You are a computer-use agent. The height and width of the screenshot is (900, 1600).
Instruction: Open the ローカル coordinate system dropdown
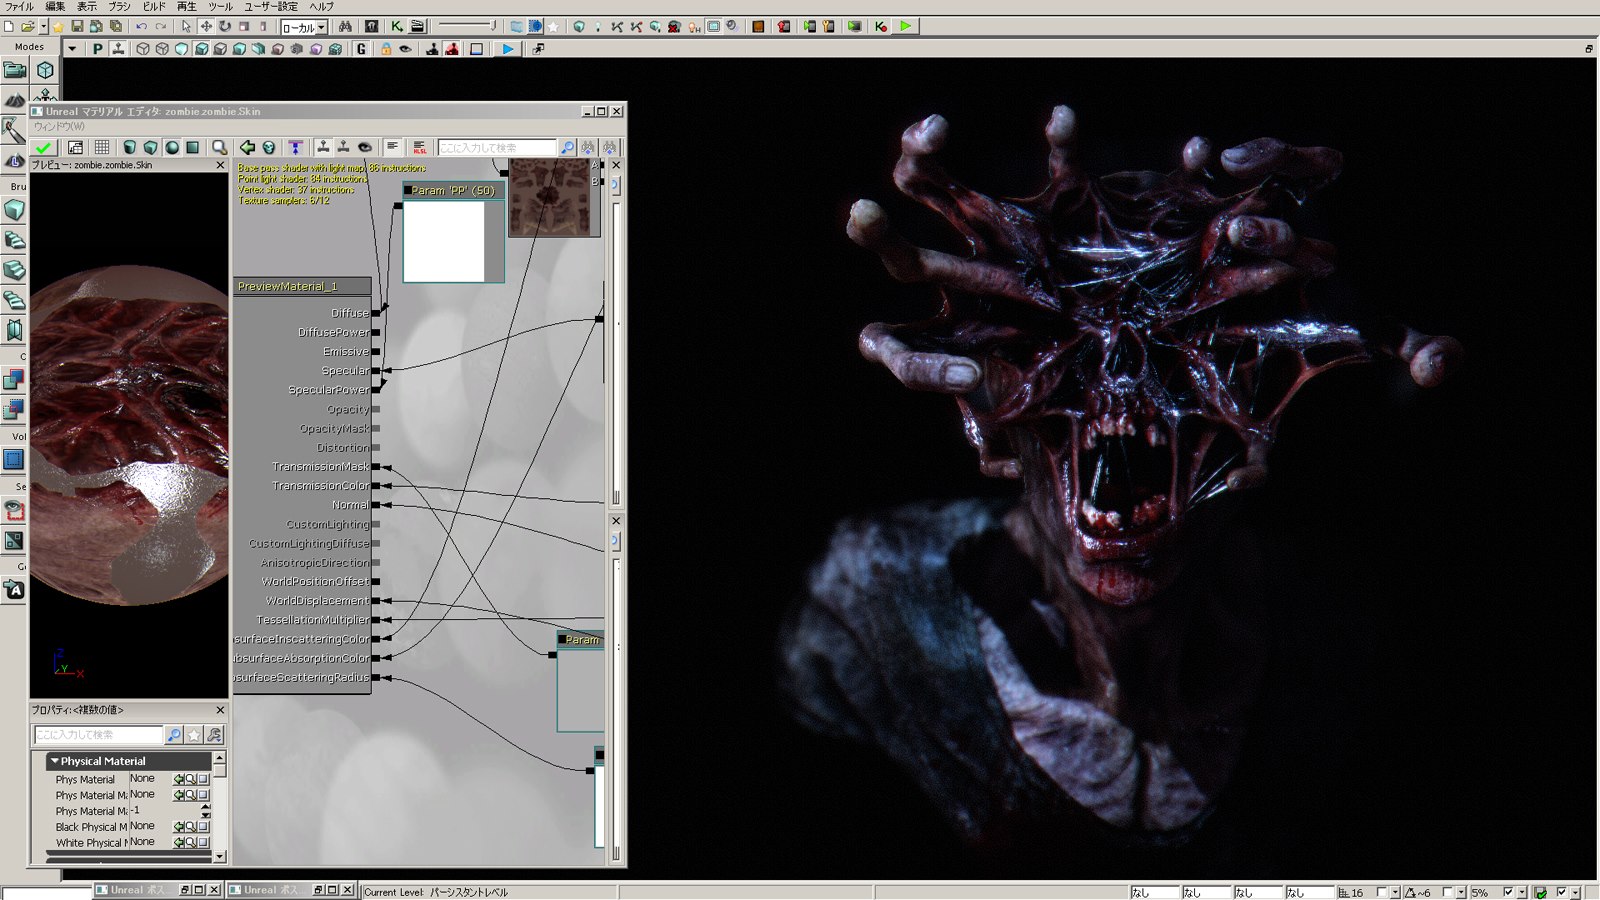click(304, 27)
